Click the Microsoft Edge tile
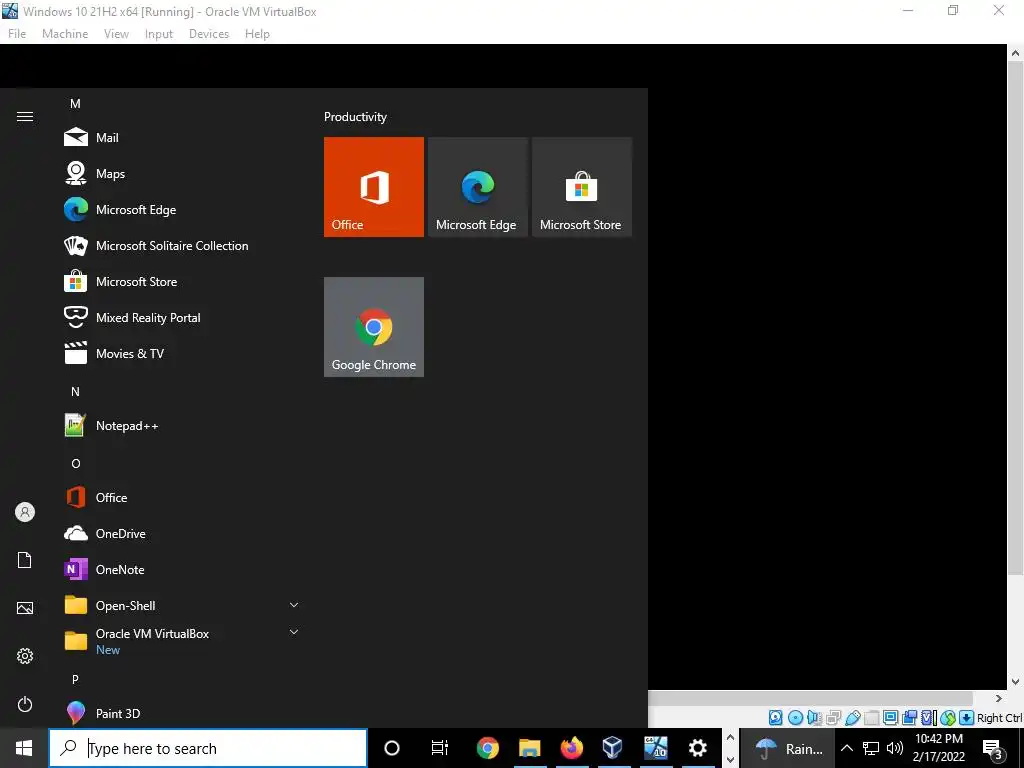This screenshot has width=1024, height=768. [477, 187]
